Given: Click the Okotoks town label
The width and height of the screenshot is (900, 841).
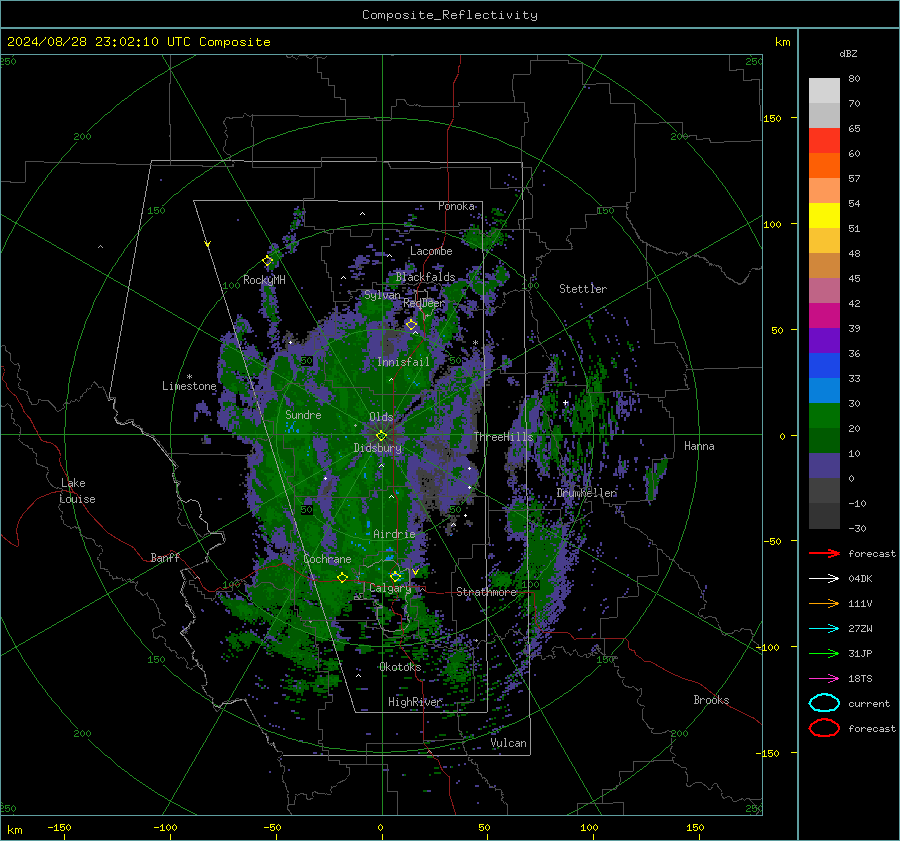Looking at the screenshot, I should tap(400, 667).
